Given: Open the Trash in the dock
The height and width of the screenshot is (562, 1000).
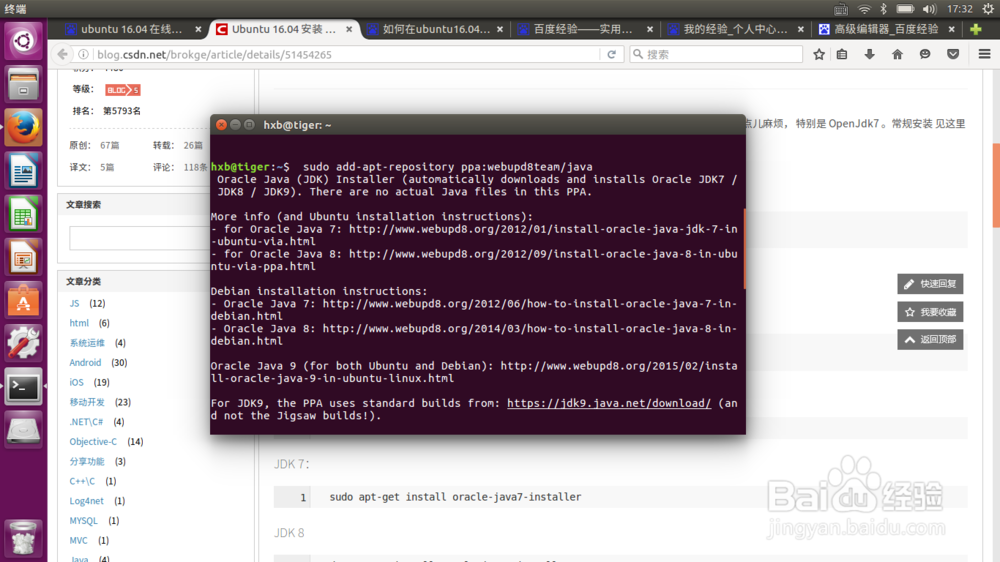Looking at the screenshot, I should pyautogui.click(x=24, y=538).
